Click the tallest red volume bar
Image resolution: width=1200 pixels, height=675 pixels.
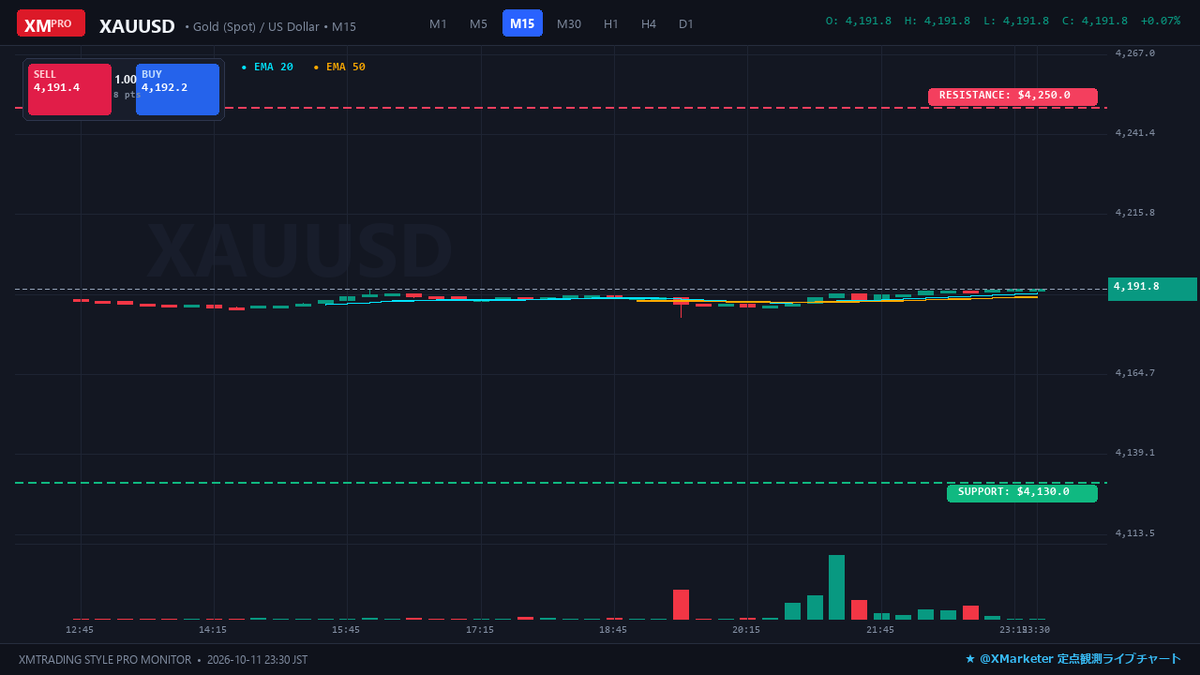pos(681,605)
